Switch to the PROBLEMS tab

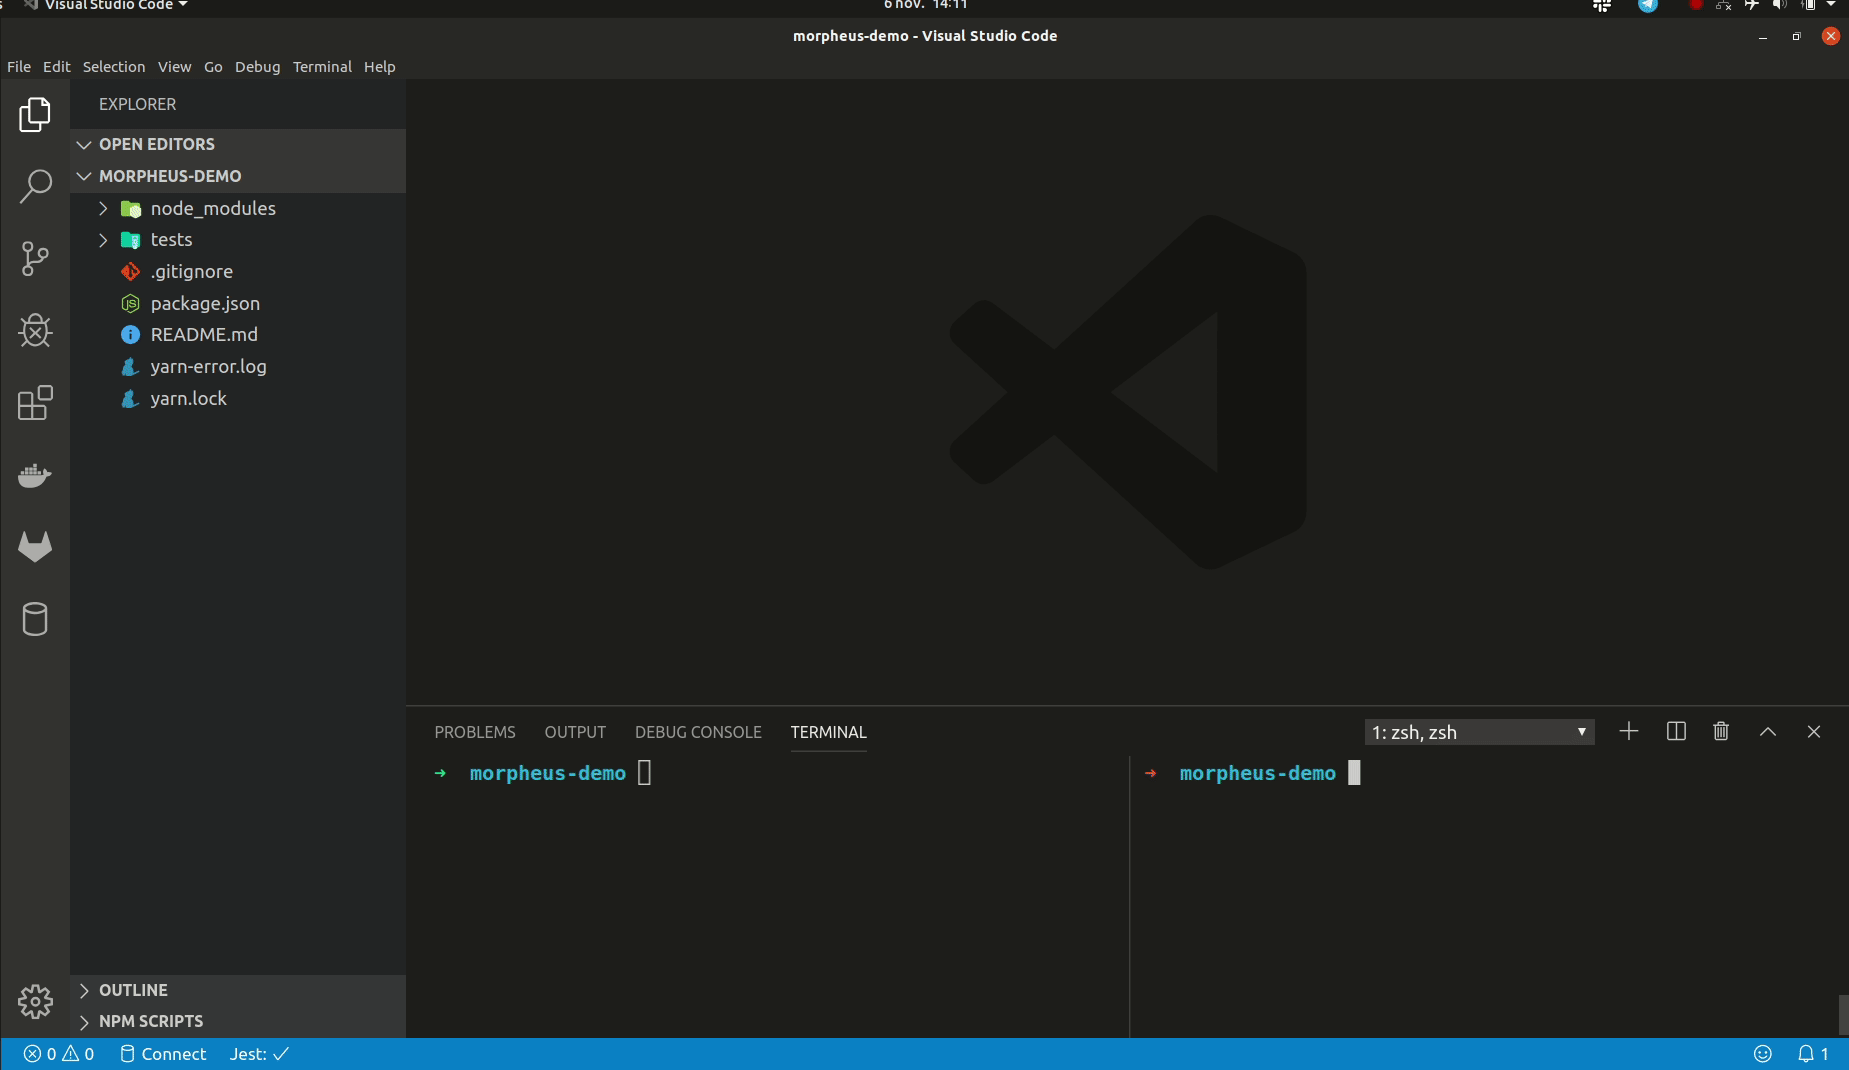tap(475, 732)
